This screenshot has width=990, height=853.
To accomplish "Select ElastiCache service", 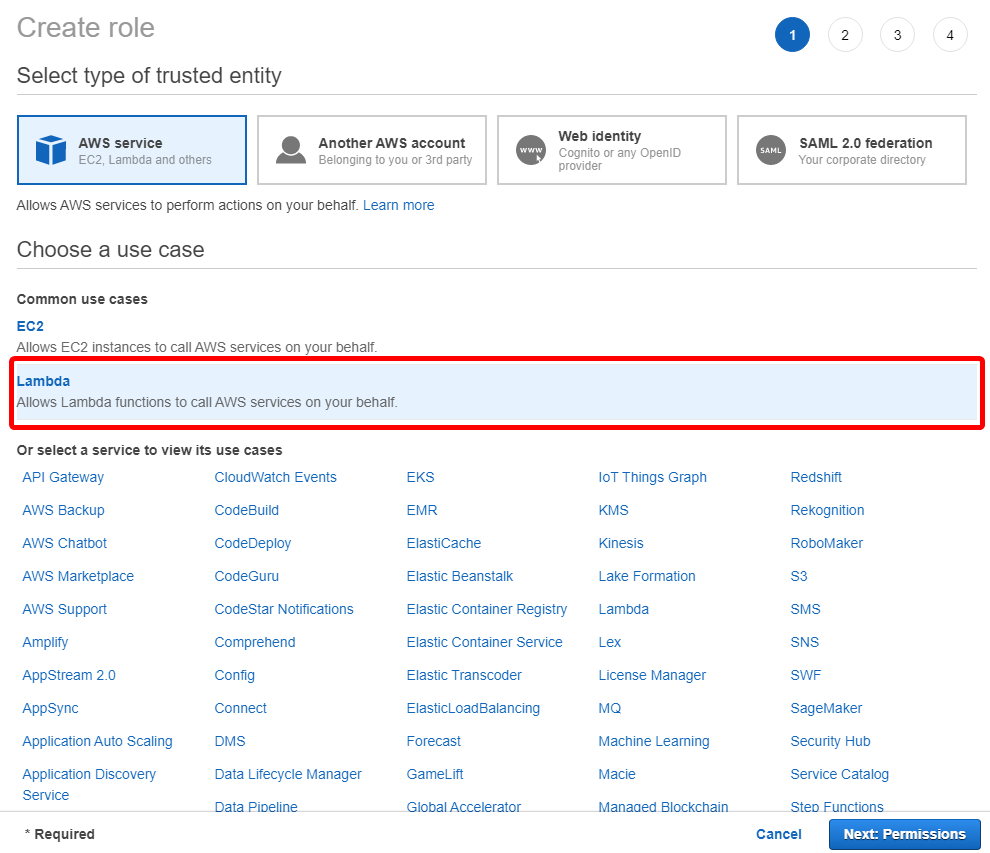I will 443,543.
